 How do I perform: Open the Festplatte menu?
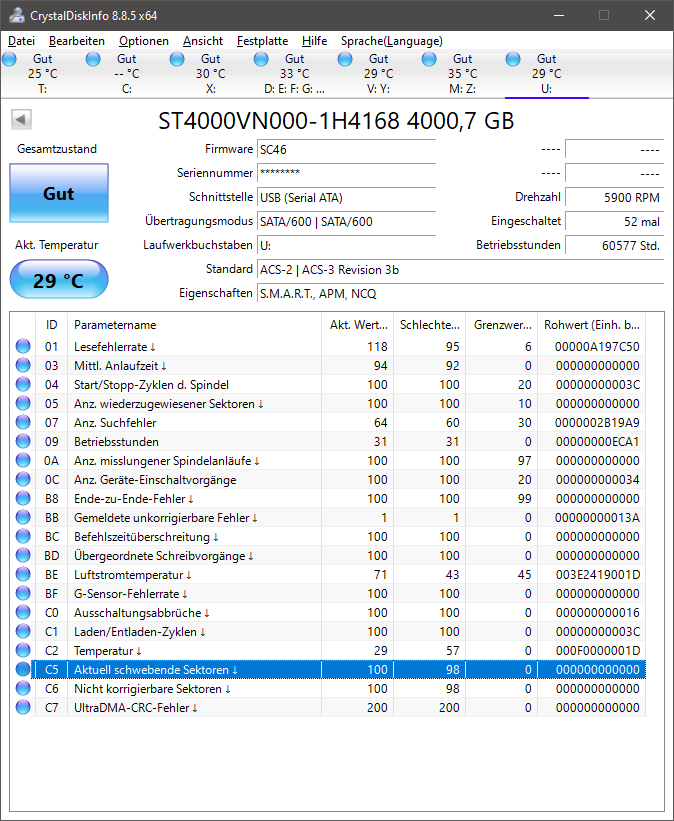coord(262,41)
